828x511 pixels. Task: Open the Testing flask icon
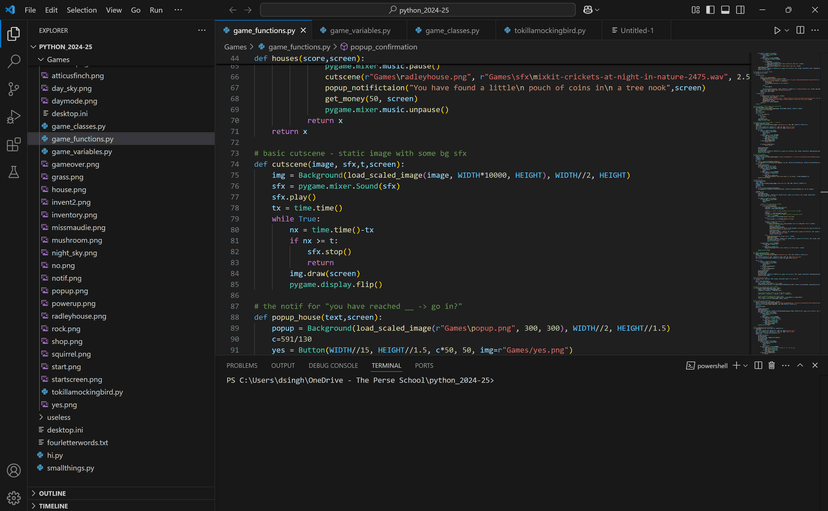coord(14,173)
